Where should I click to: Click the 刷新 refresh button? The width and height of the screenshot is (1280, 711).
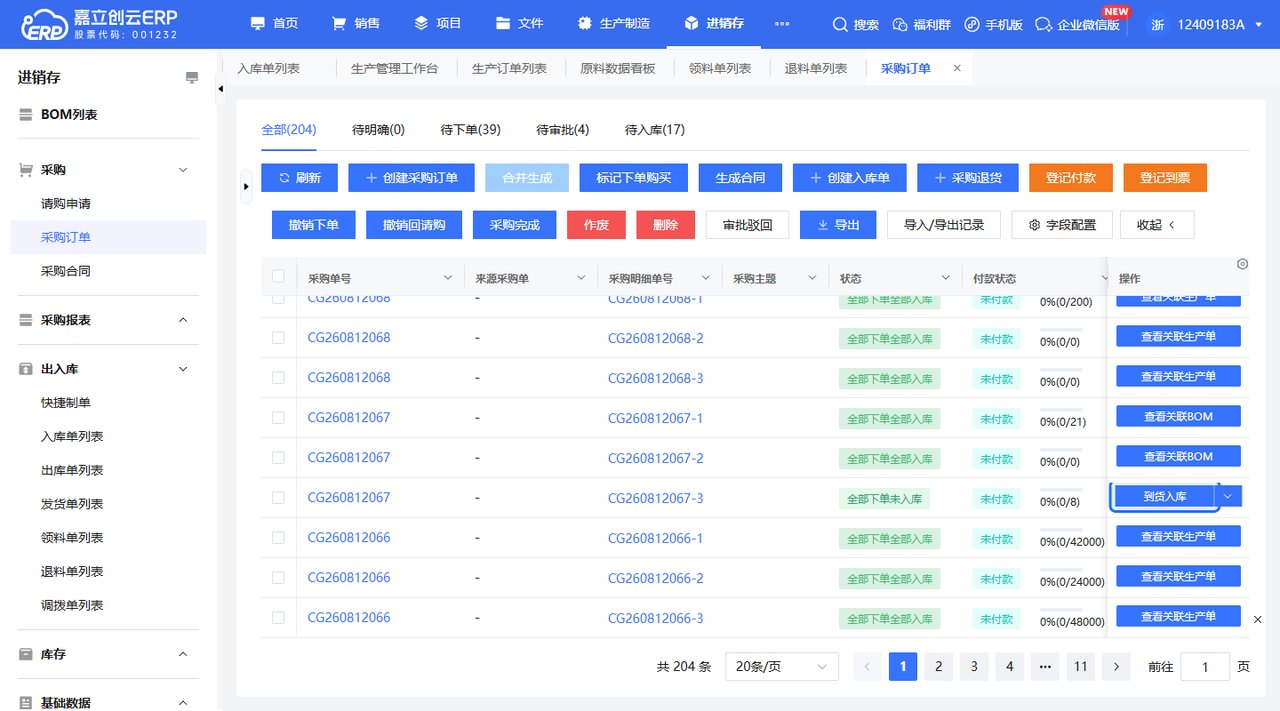click(300, 178)
